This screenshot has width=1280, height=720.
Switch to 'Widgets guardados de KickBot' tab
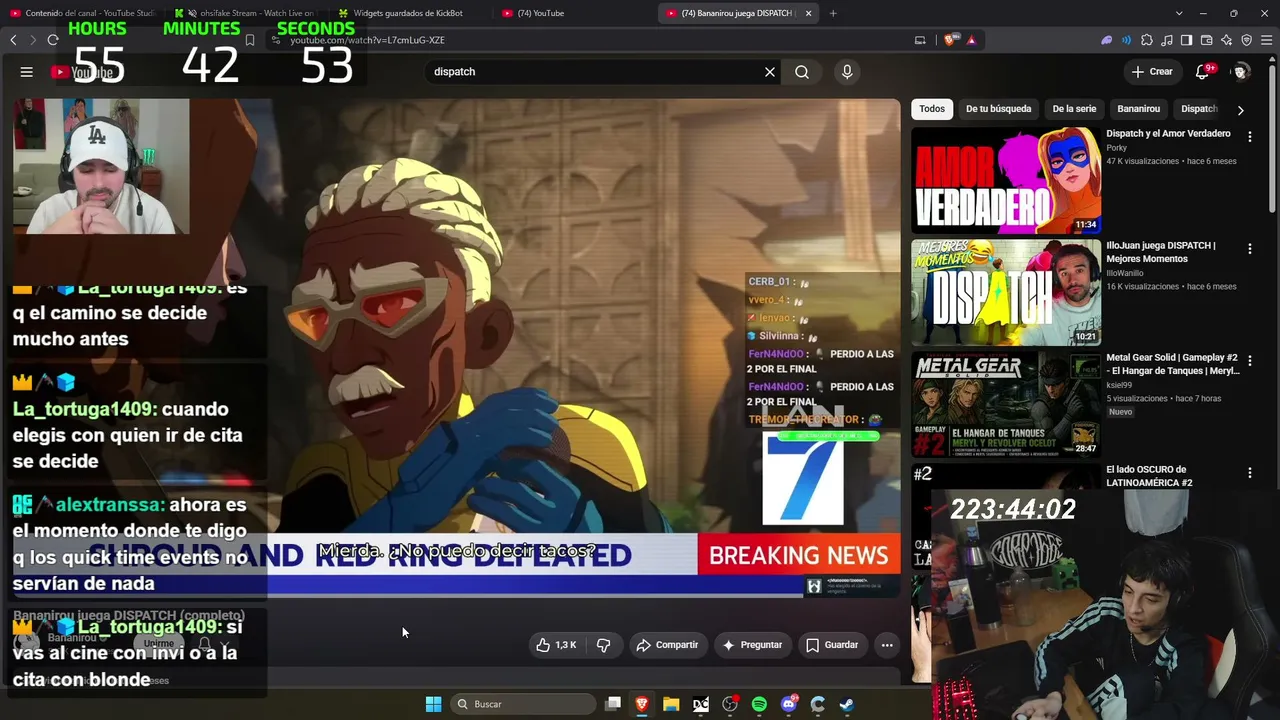pos(408,13)
